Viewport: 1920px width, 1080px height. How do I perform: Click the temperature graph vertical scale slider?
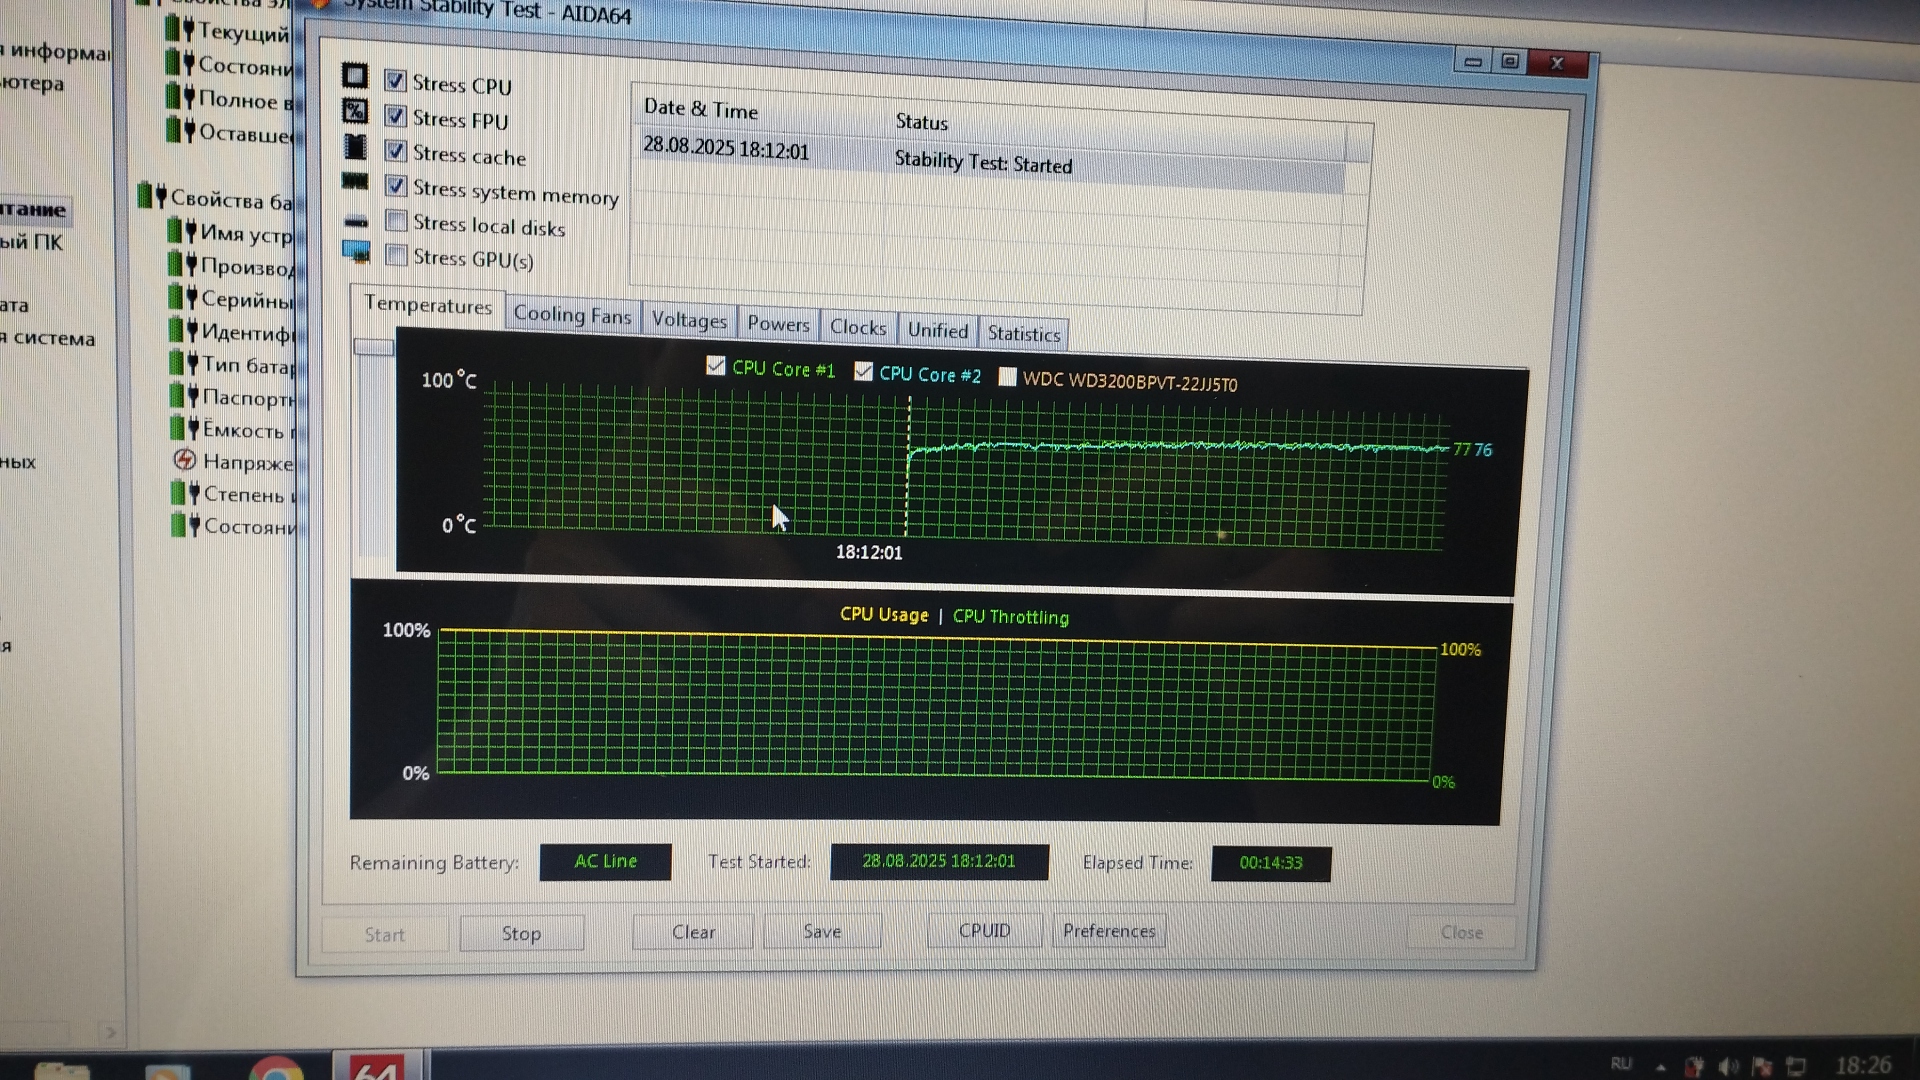coord(374,347)
